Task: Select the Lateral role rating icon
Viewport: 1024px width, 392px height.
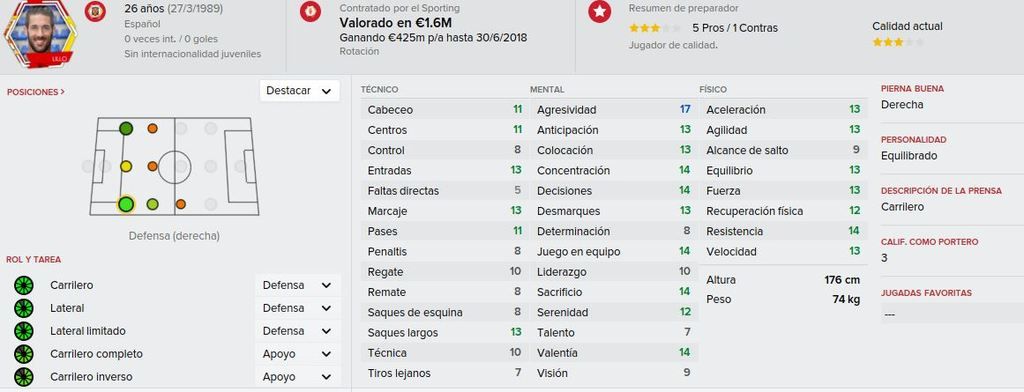Action: click(x=24, y=308)
